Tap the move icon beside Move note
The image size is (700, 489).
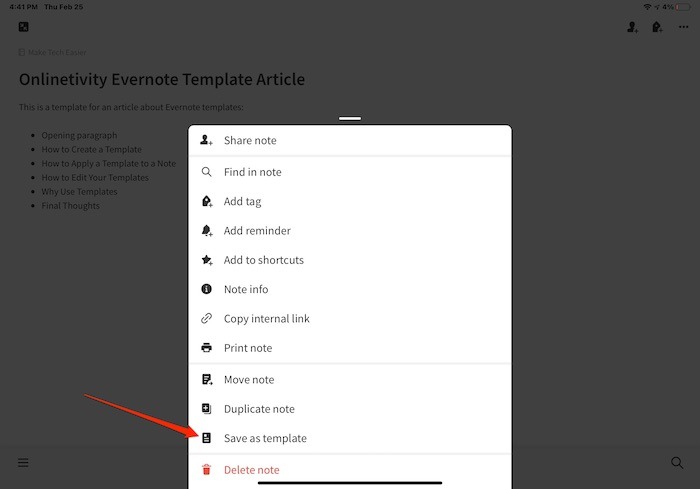(x=207, y=380)
